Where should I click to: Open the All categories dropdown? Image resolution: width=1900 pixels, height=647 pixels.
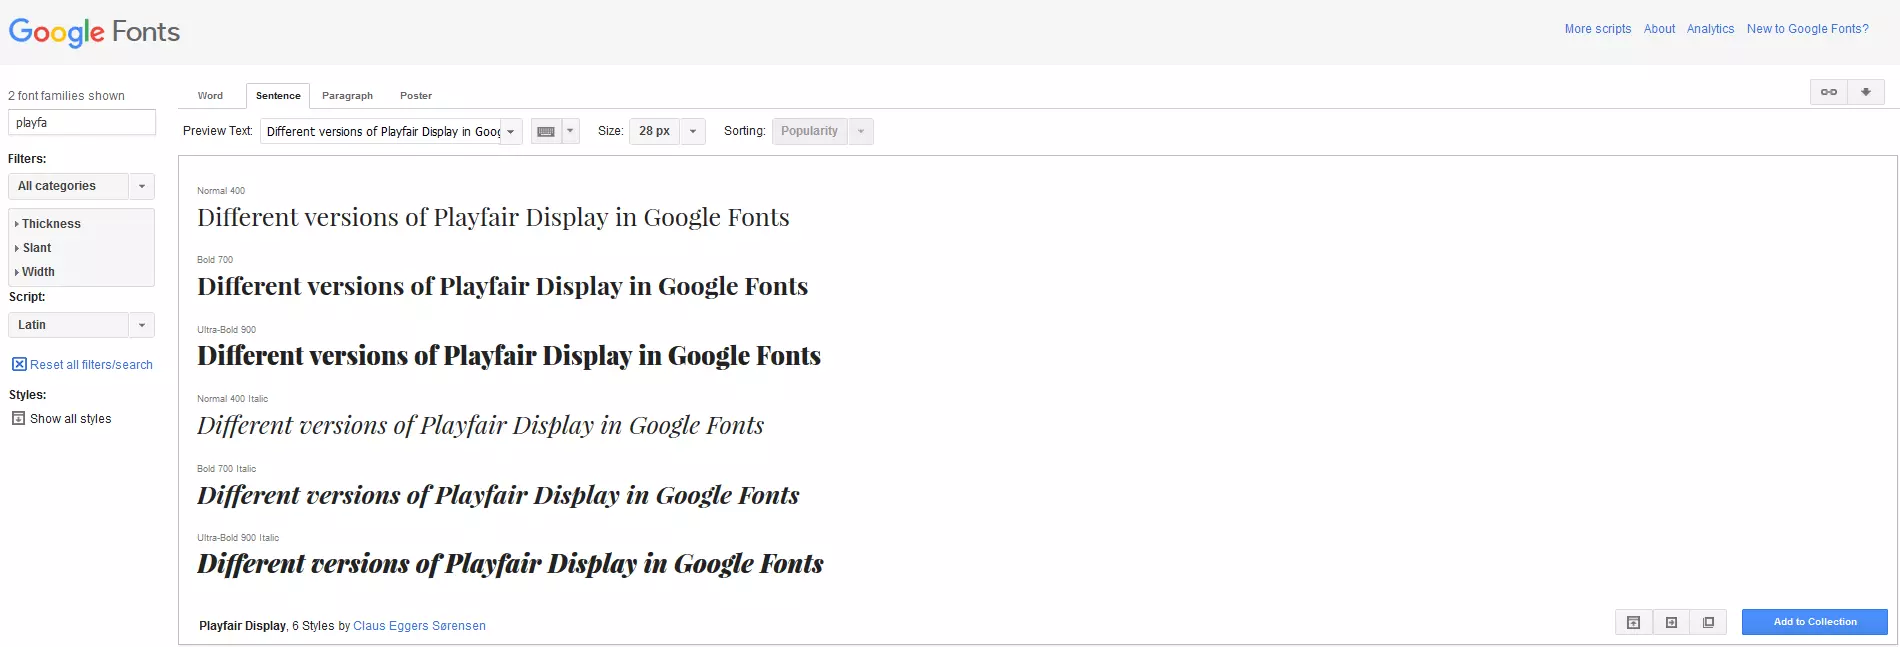coord(81,186)
